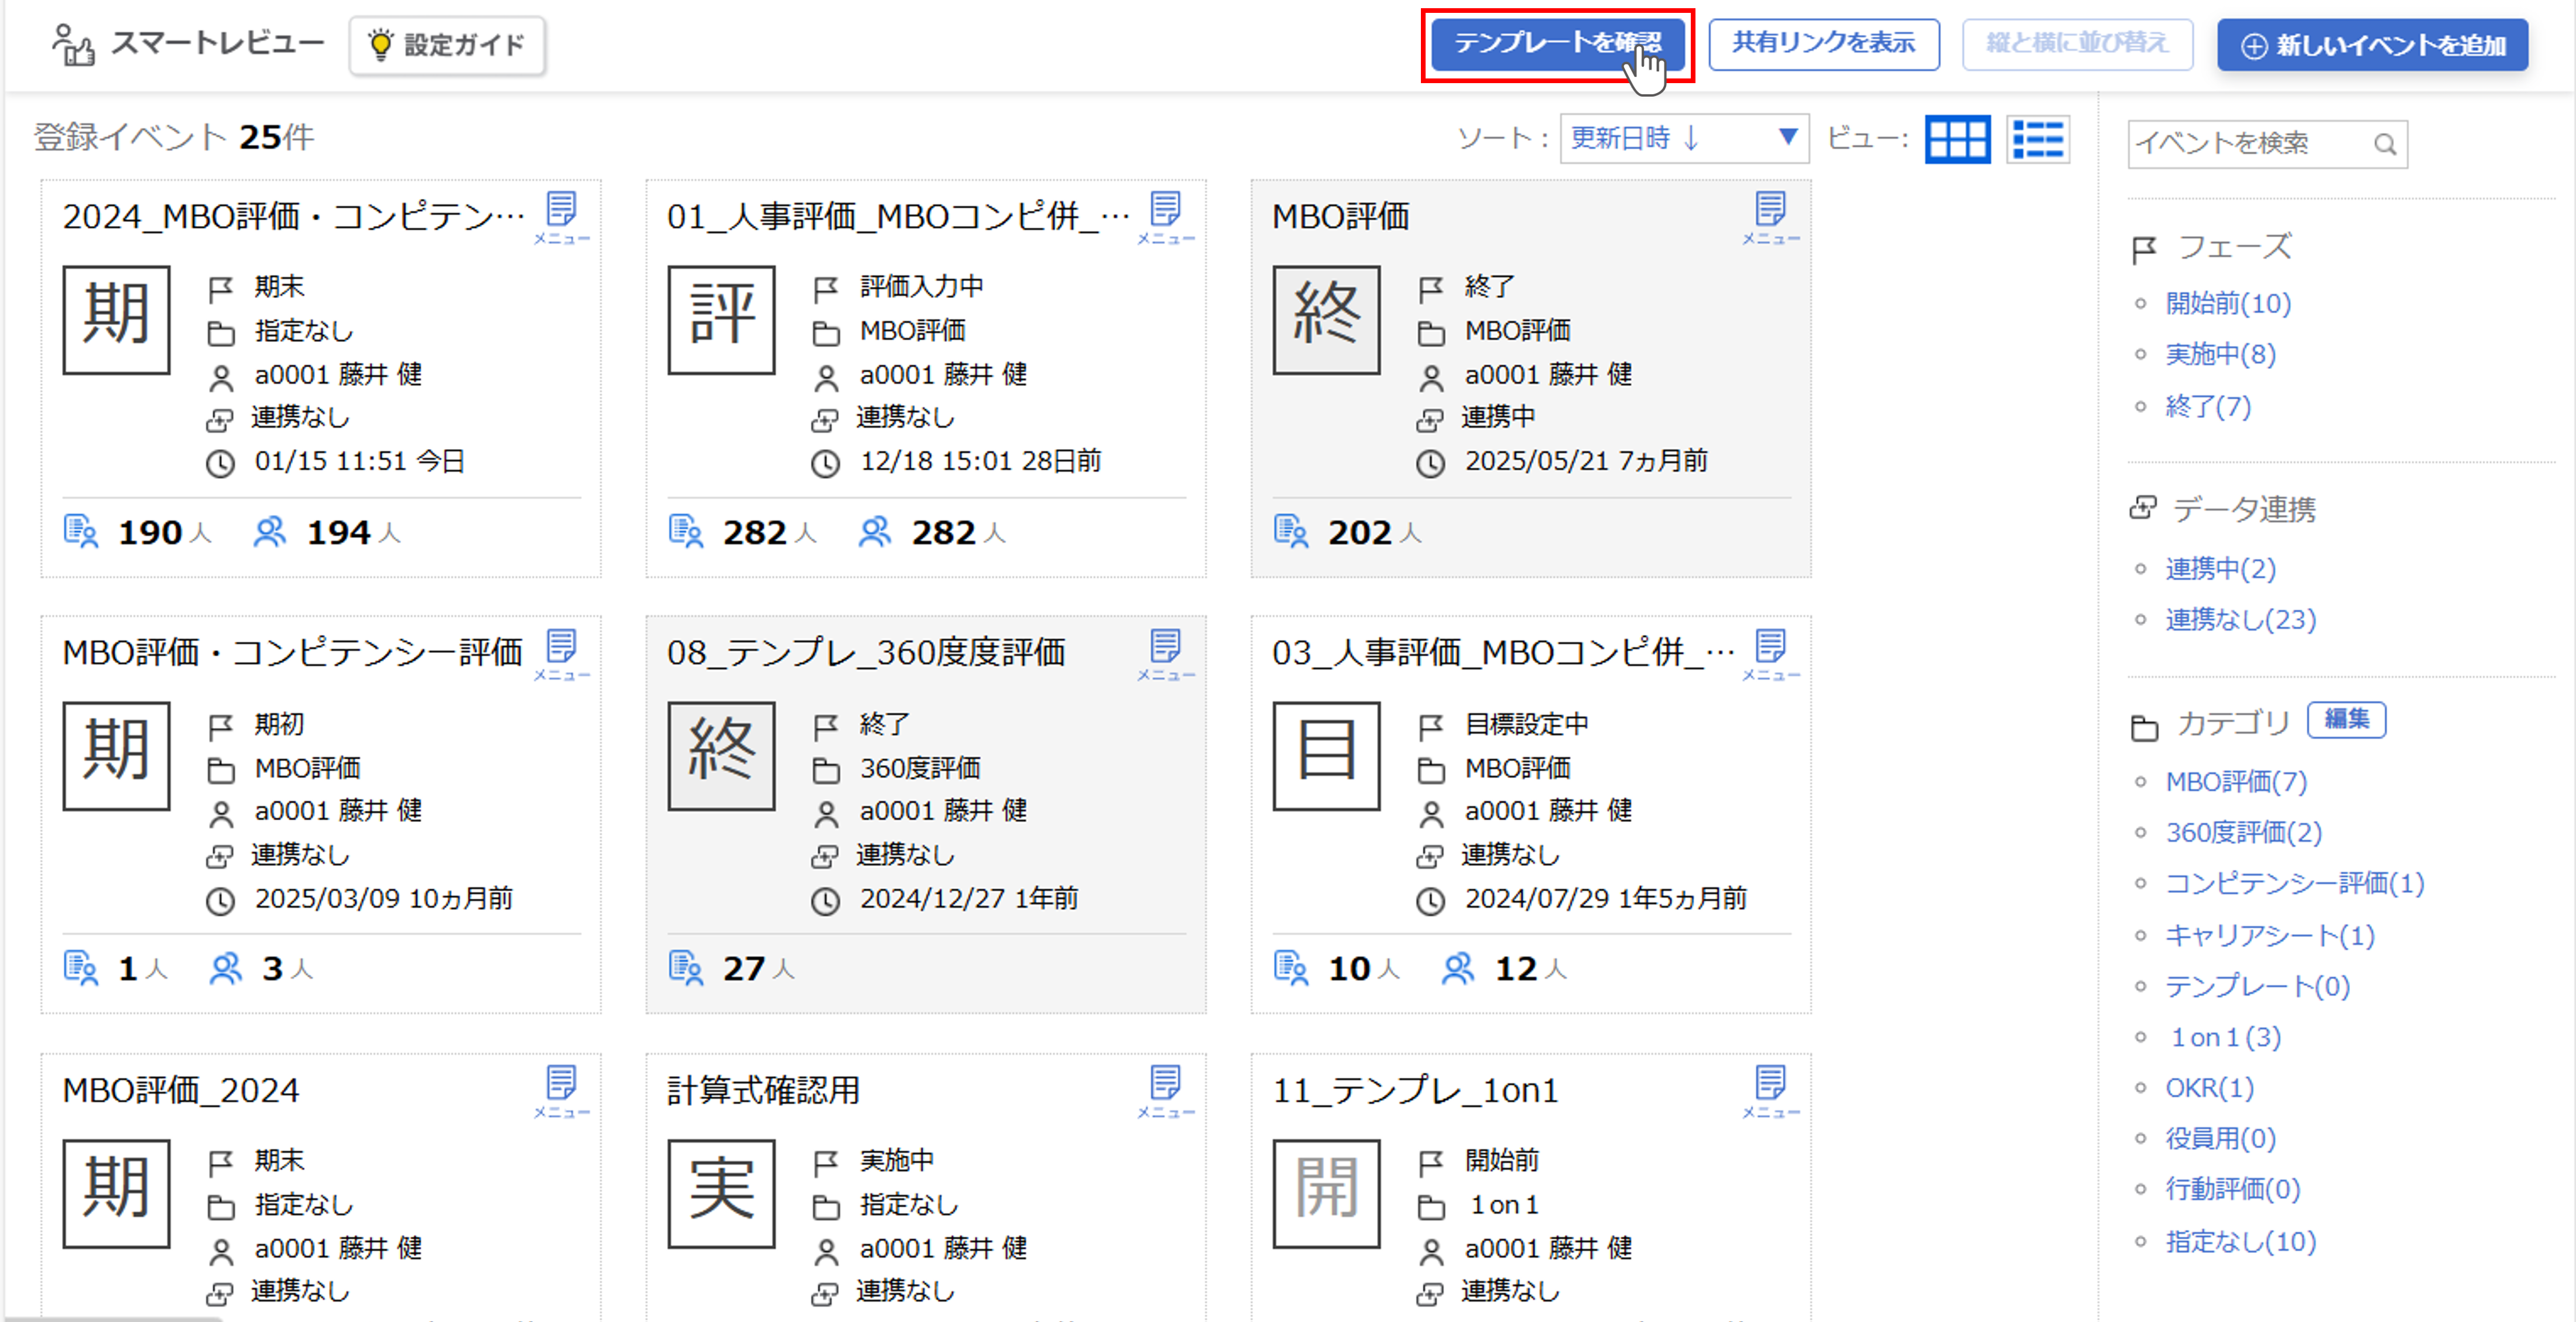The width and height of the screenshot is (2576, 1322).
Task: Switch to grid tile view
Action: click(1957, 139)
